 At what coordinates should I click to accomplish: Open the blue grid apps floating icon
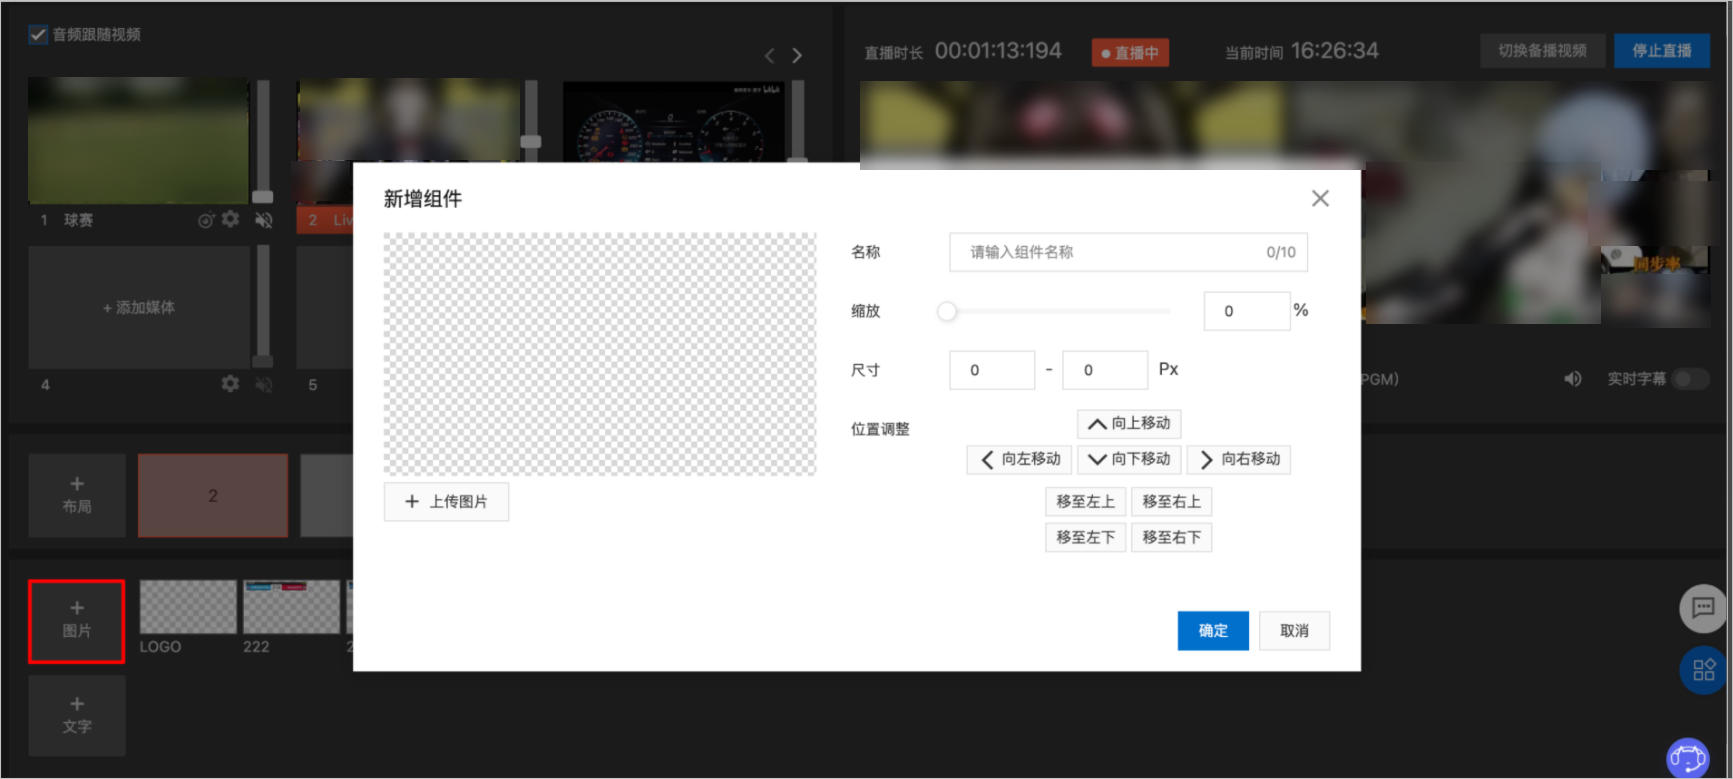click(x=1703, y=670)
